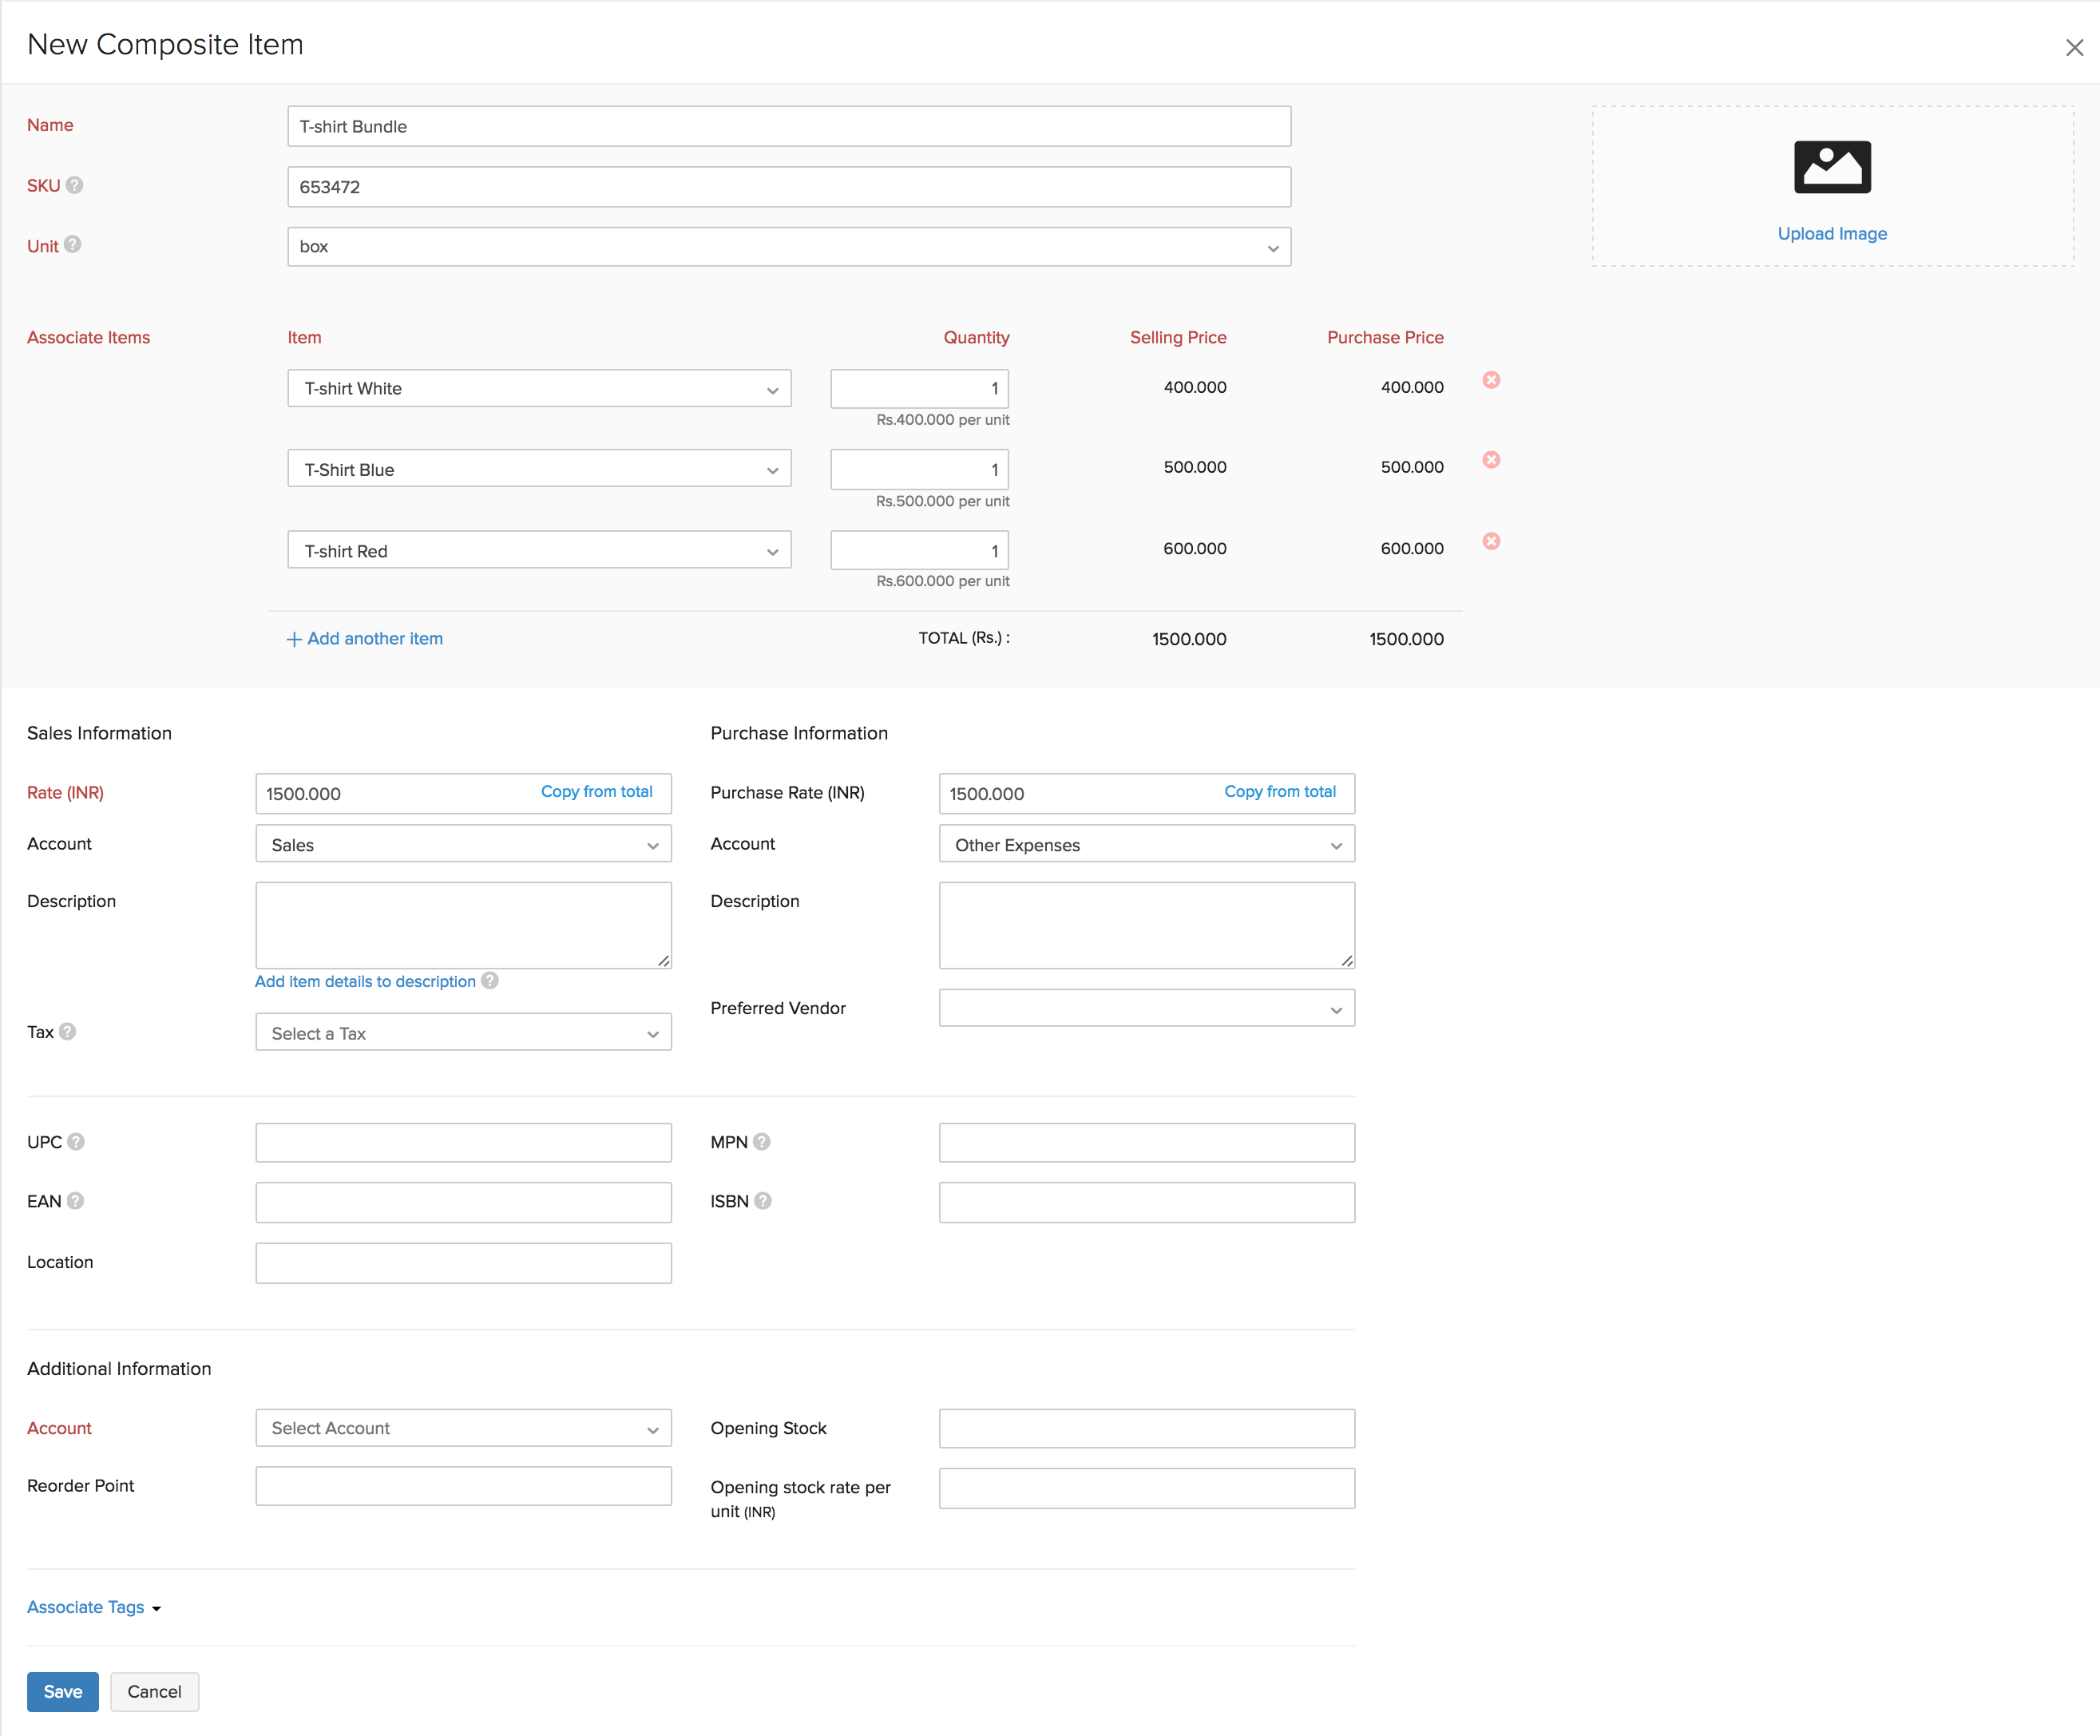Remove the T-shirt White line item
Screen dimensions: 2100x1736
1491,380
